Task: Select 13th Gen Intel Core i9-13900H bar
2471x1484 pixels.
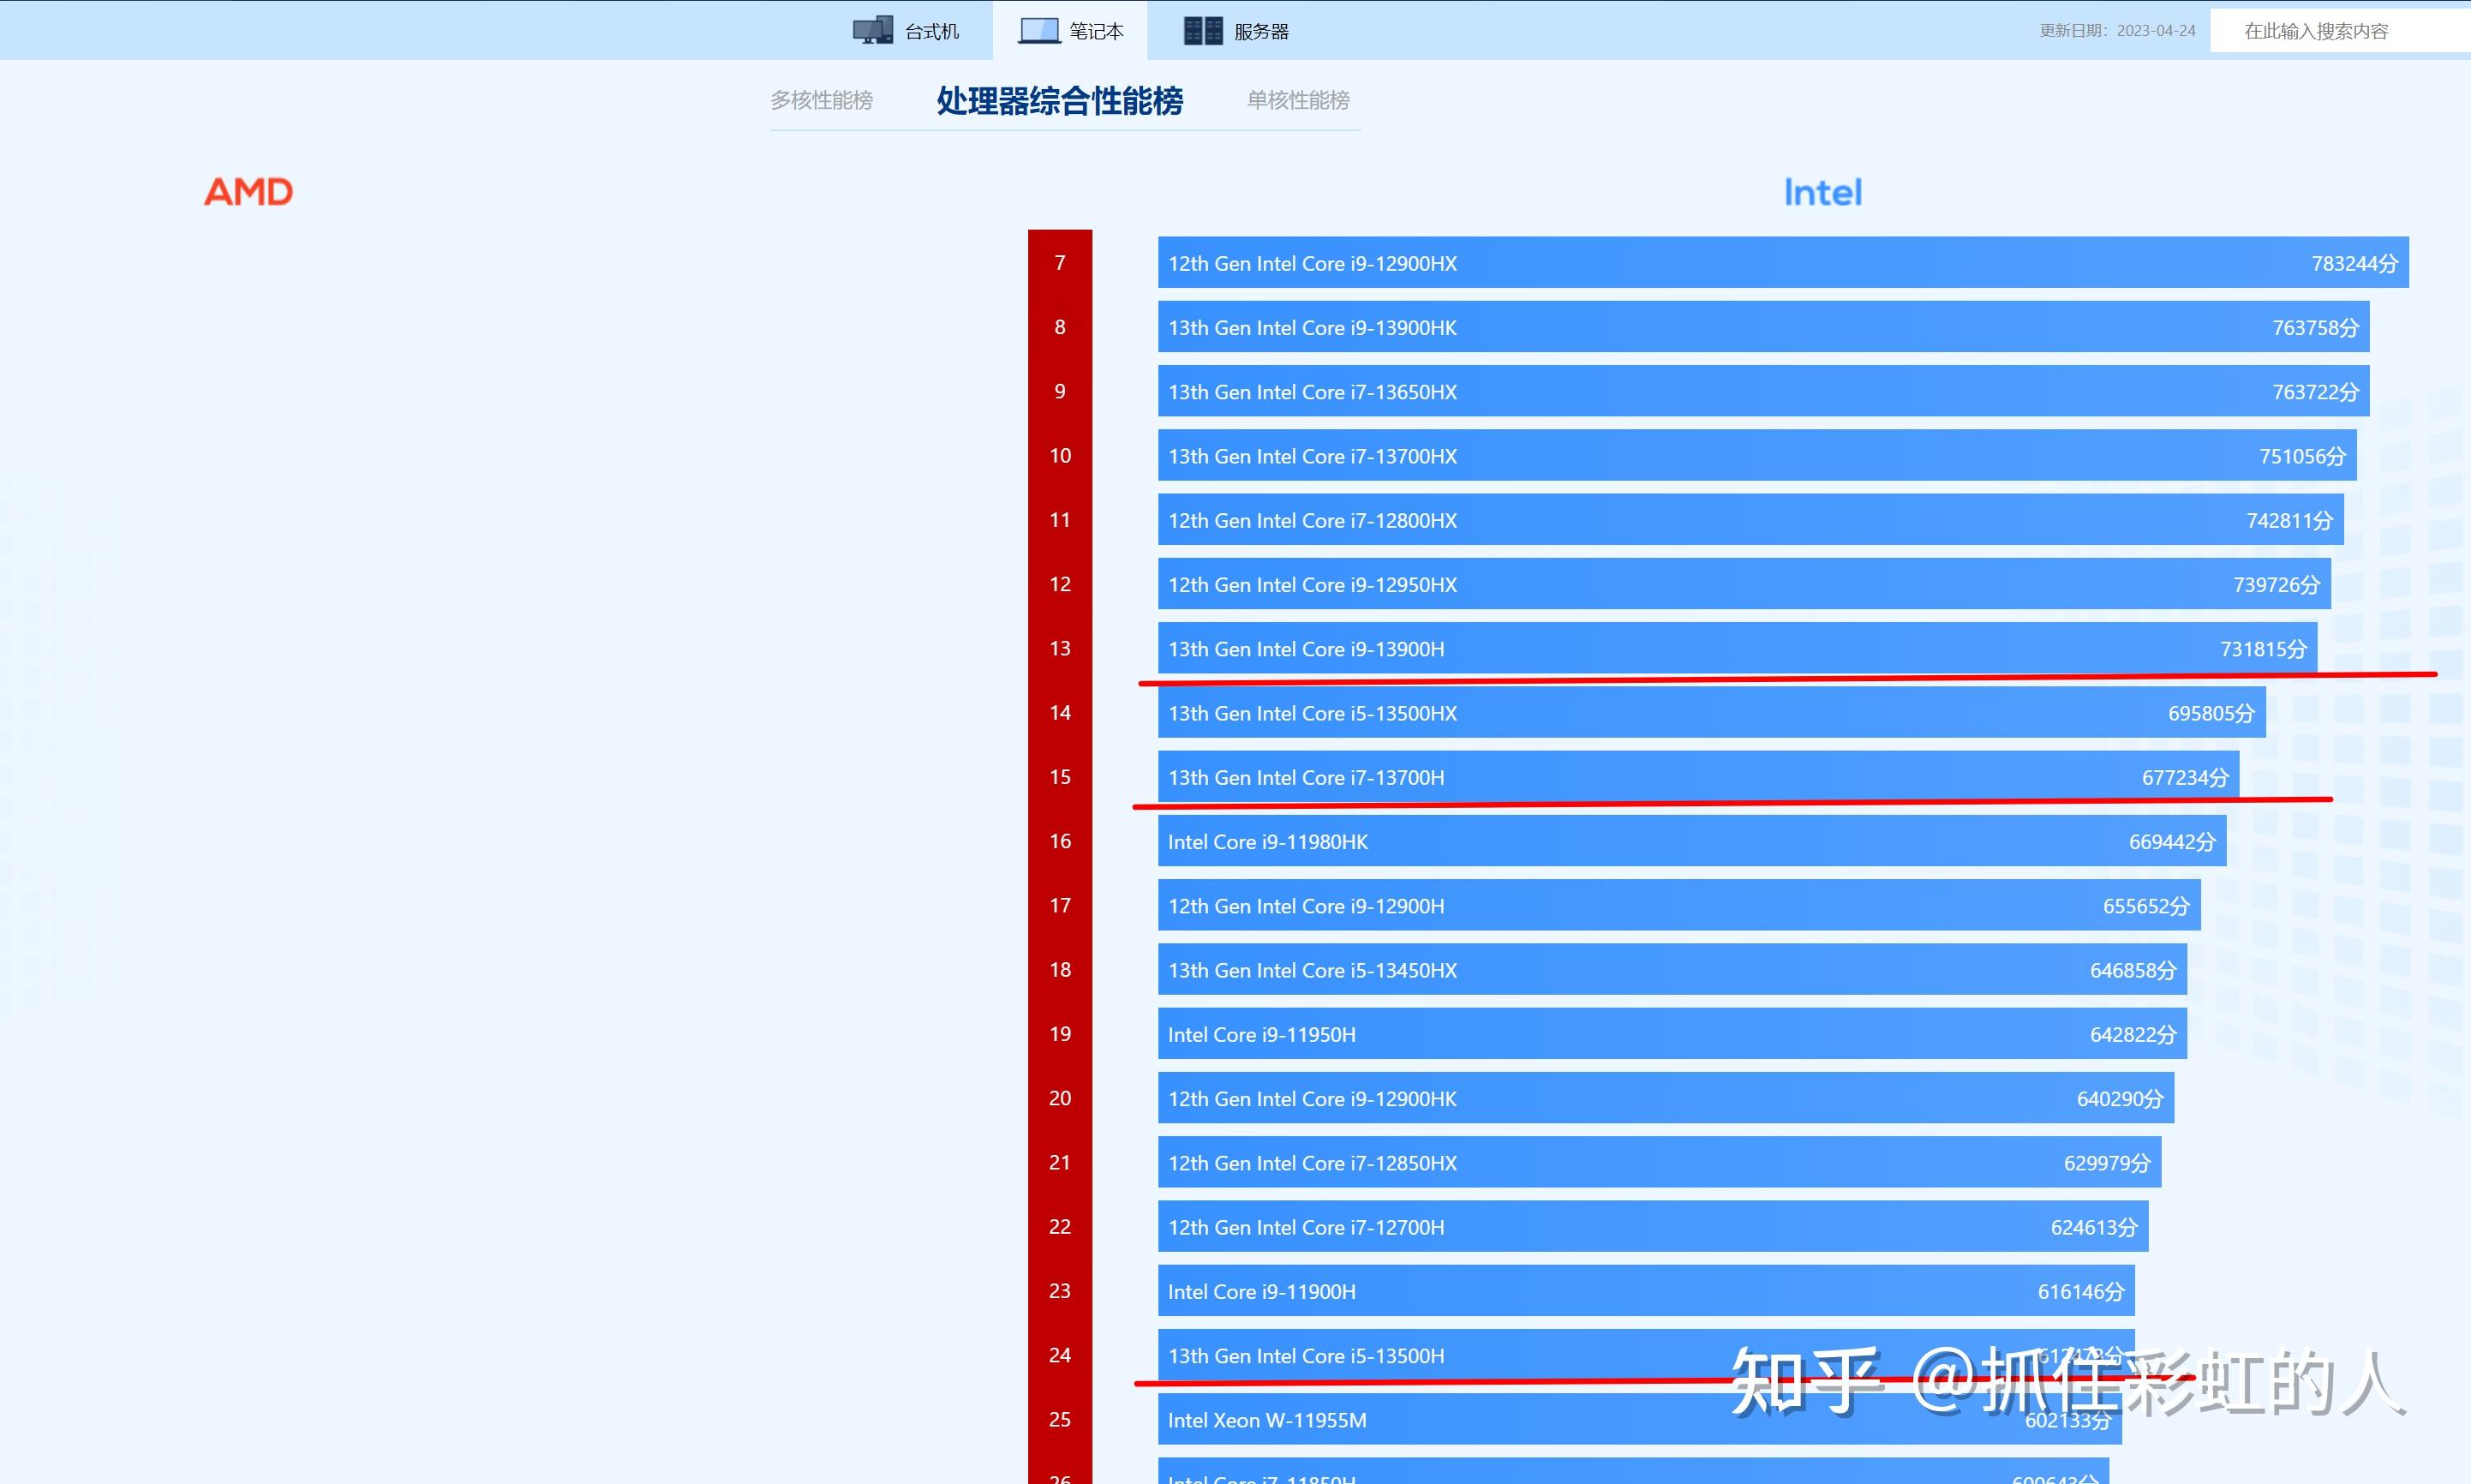Action: pyautogui.click(x=1737, y=648)
